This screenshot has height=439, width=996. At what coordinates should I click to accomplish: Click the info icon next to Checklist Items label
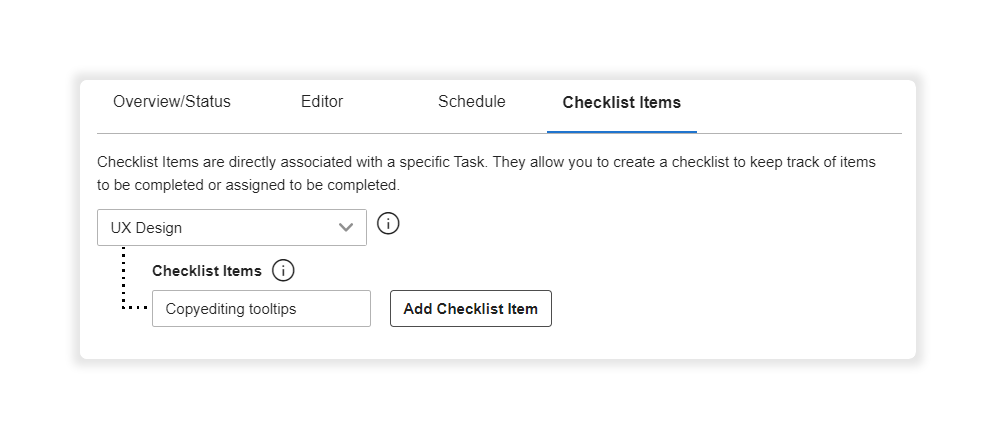(x=283, y=270)
